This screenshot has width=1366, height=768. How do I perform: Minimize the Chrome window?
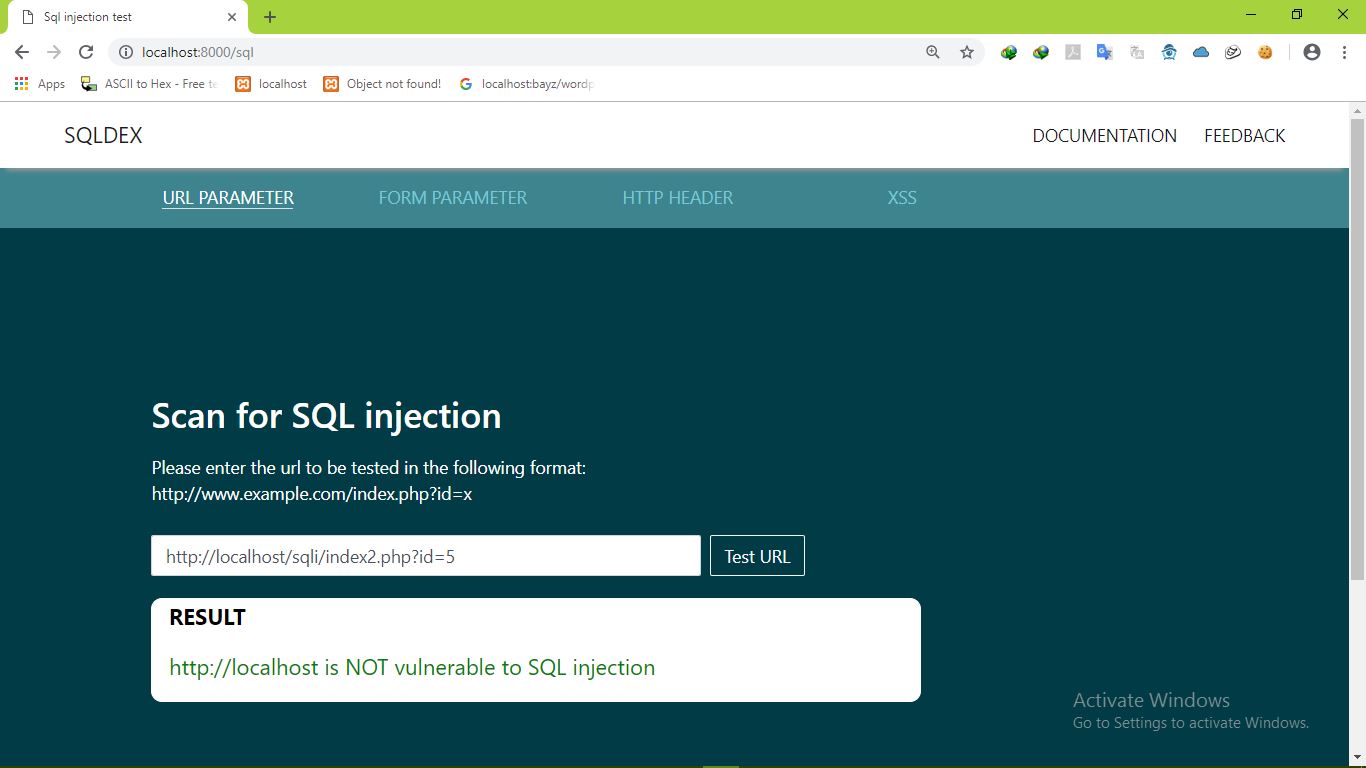pos(1251,14)
